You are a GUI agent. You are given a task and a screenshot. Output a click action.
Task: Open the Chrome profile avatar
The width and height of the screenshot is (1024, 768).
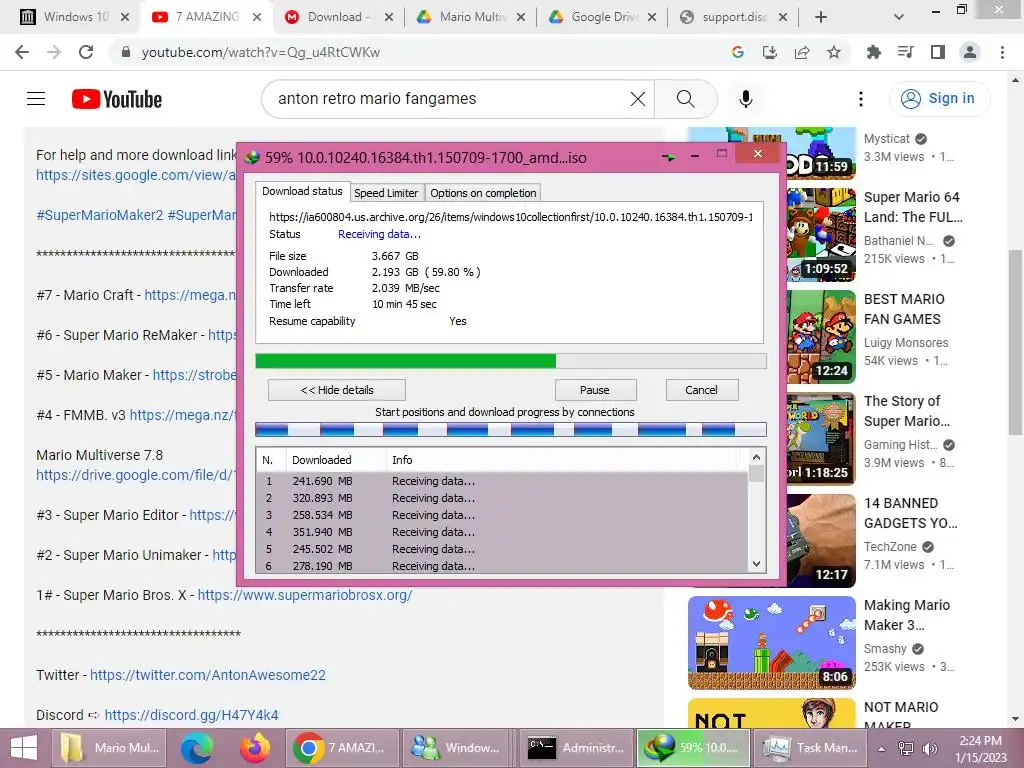(970, 52)
